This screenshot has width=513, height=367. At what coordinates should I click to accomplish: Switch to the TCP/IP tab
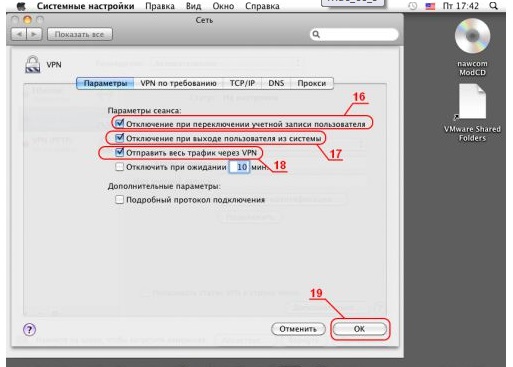coord(242,83)
